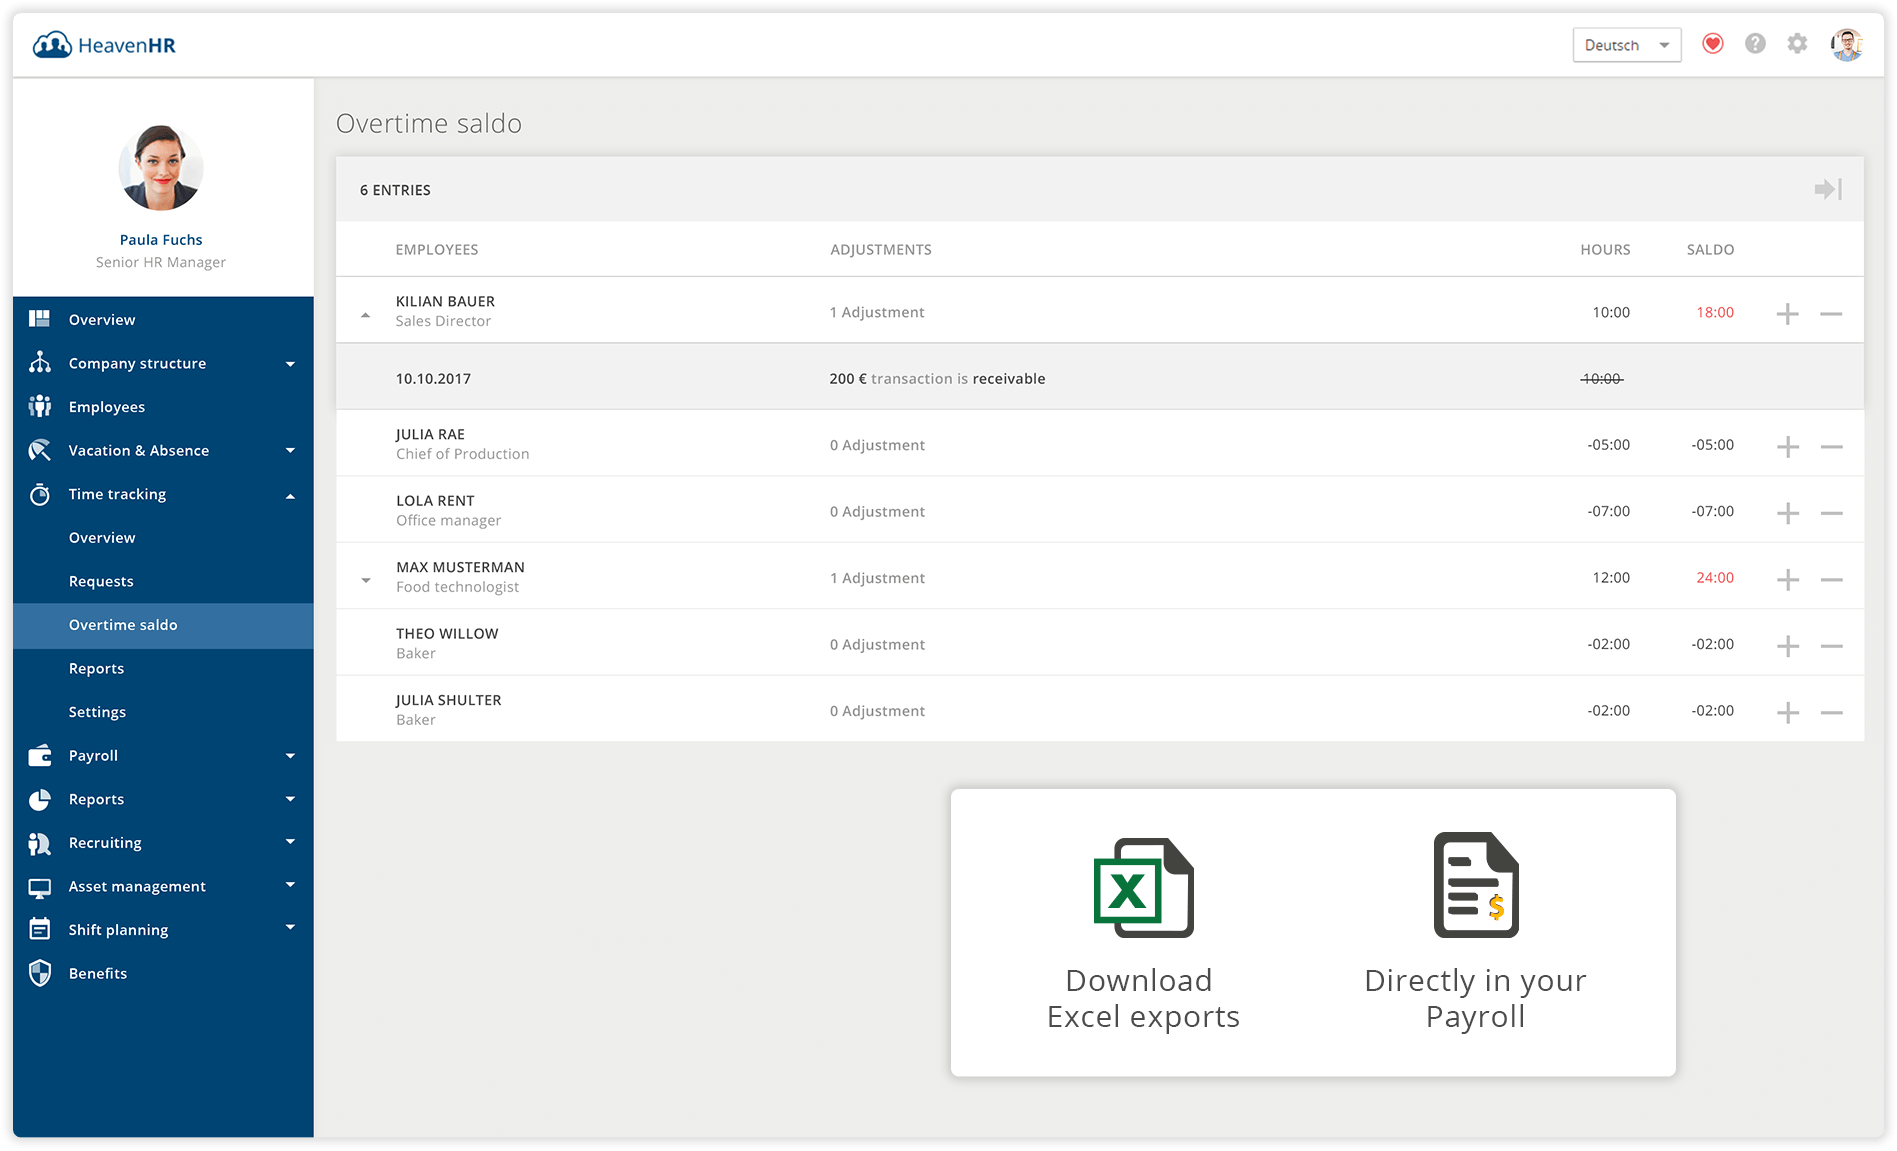The width and height of the screenshot is (1897, 1151).
Task: Click the LOLA RENT employee name
Action: coord(435,501)
